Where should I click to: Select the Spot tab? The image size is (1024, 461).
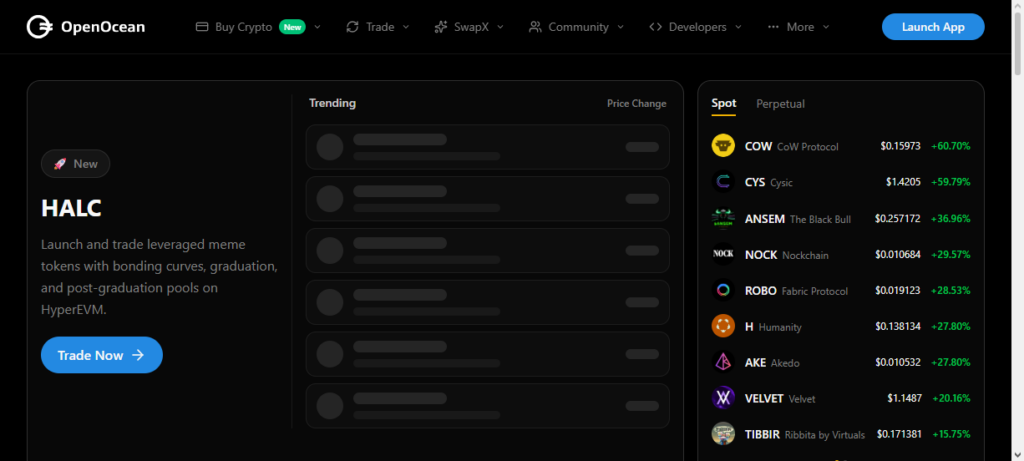pyautogui.click(x=724, y=103)
